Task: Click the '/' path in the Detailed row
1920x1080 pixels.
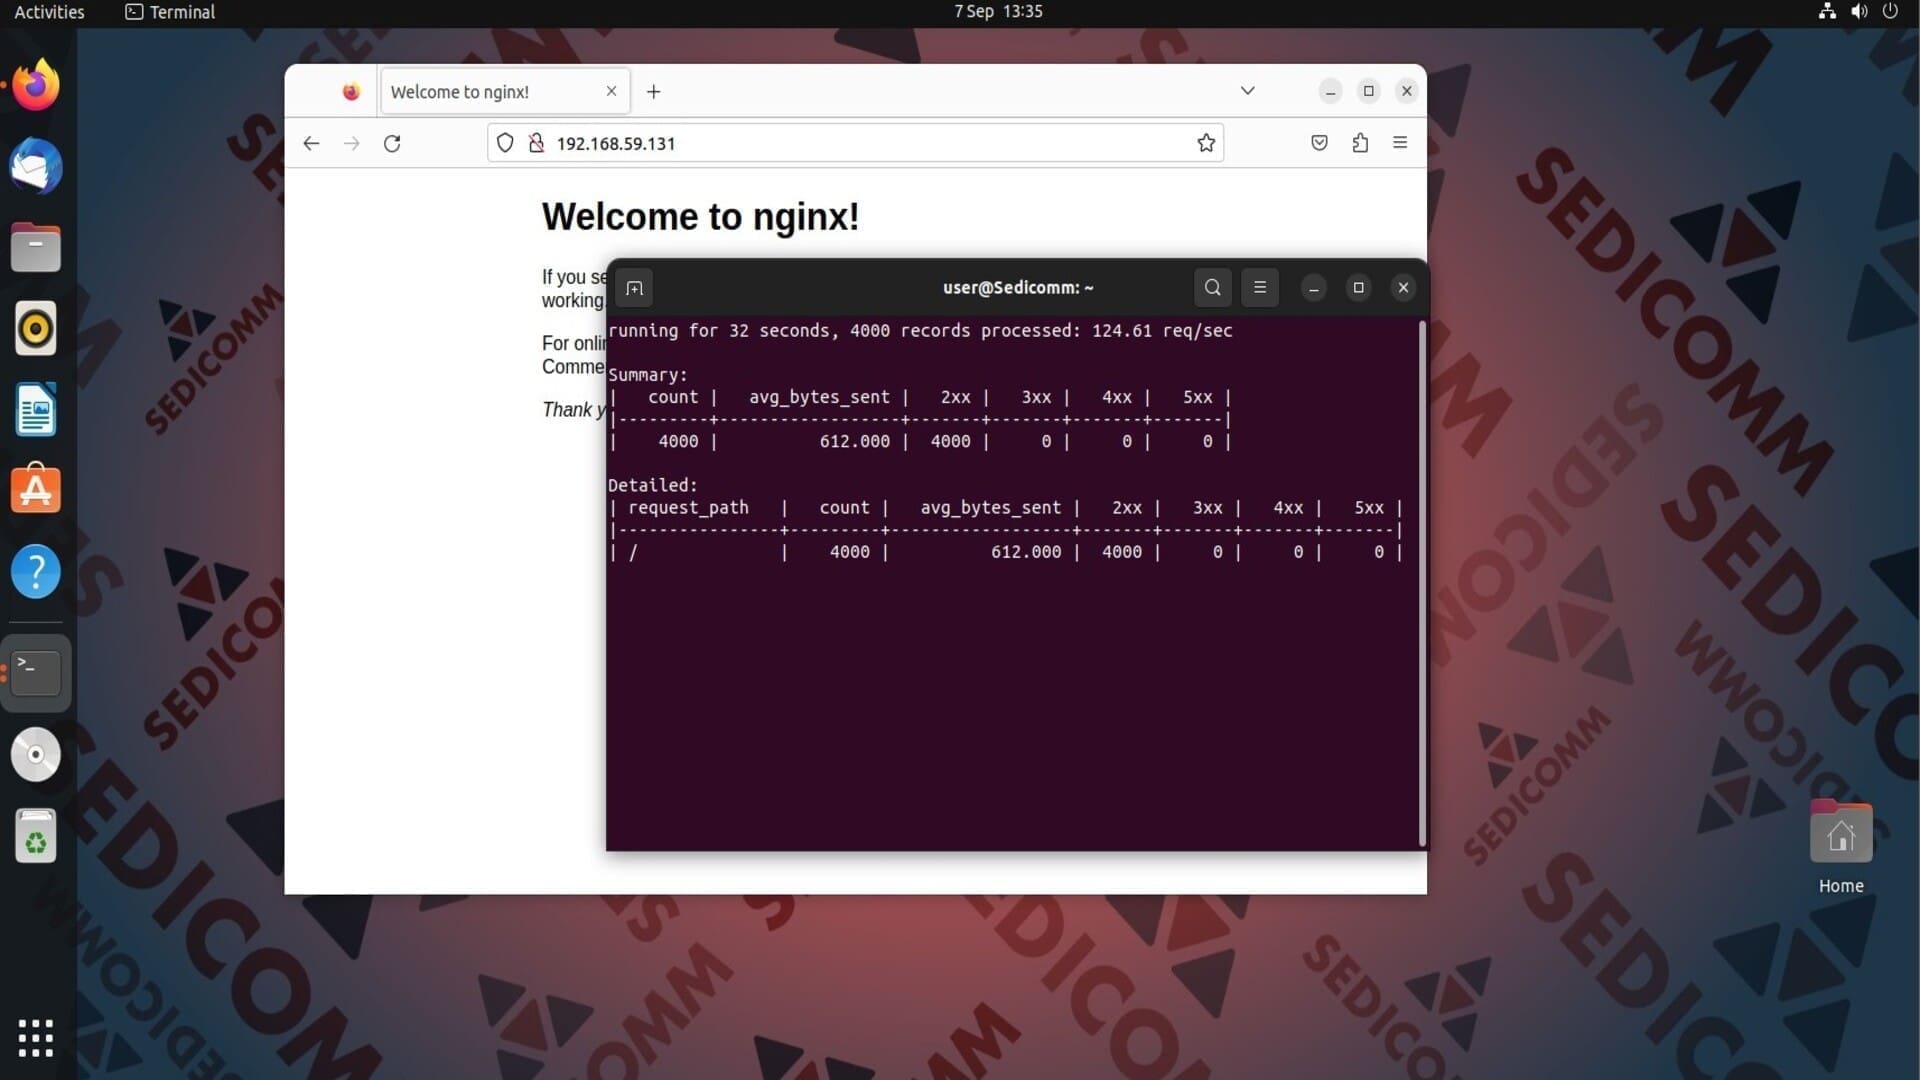Action: pos(632,552)
